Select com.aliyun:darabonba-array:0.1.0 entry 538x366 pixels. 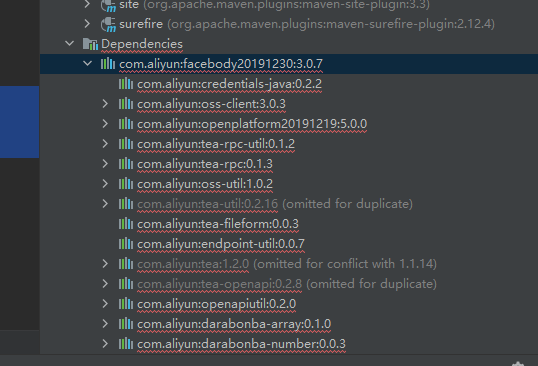234,324
